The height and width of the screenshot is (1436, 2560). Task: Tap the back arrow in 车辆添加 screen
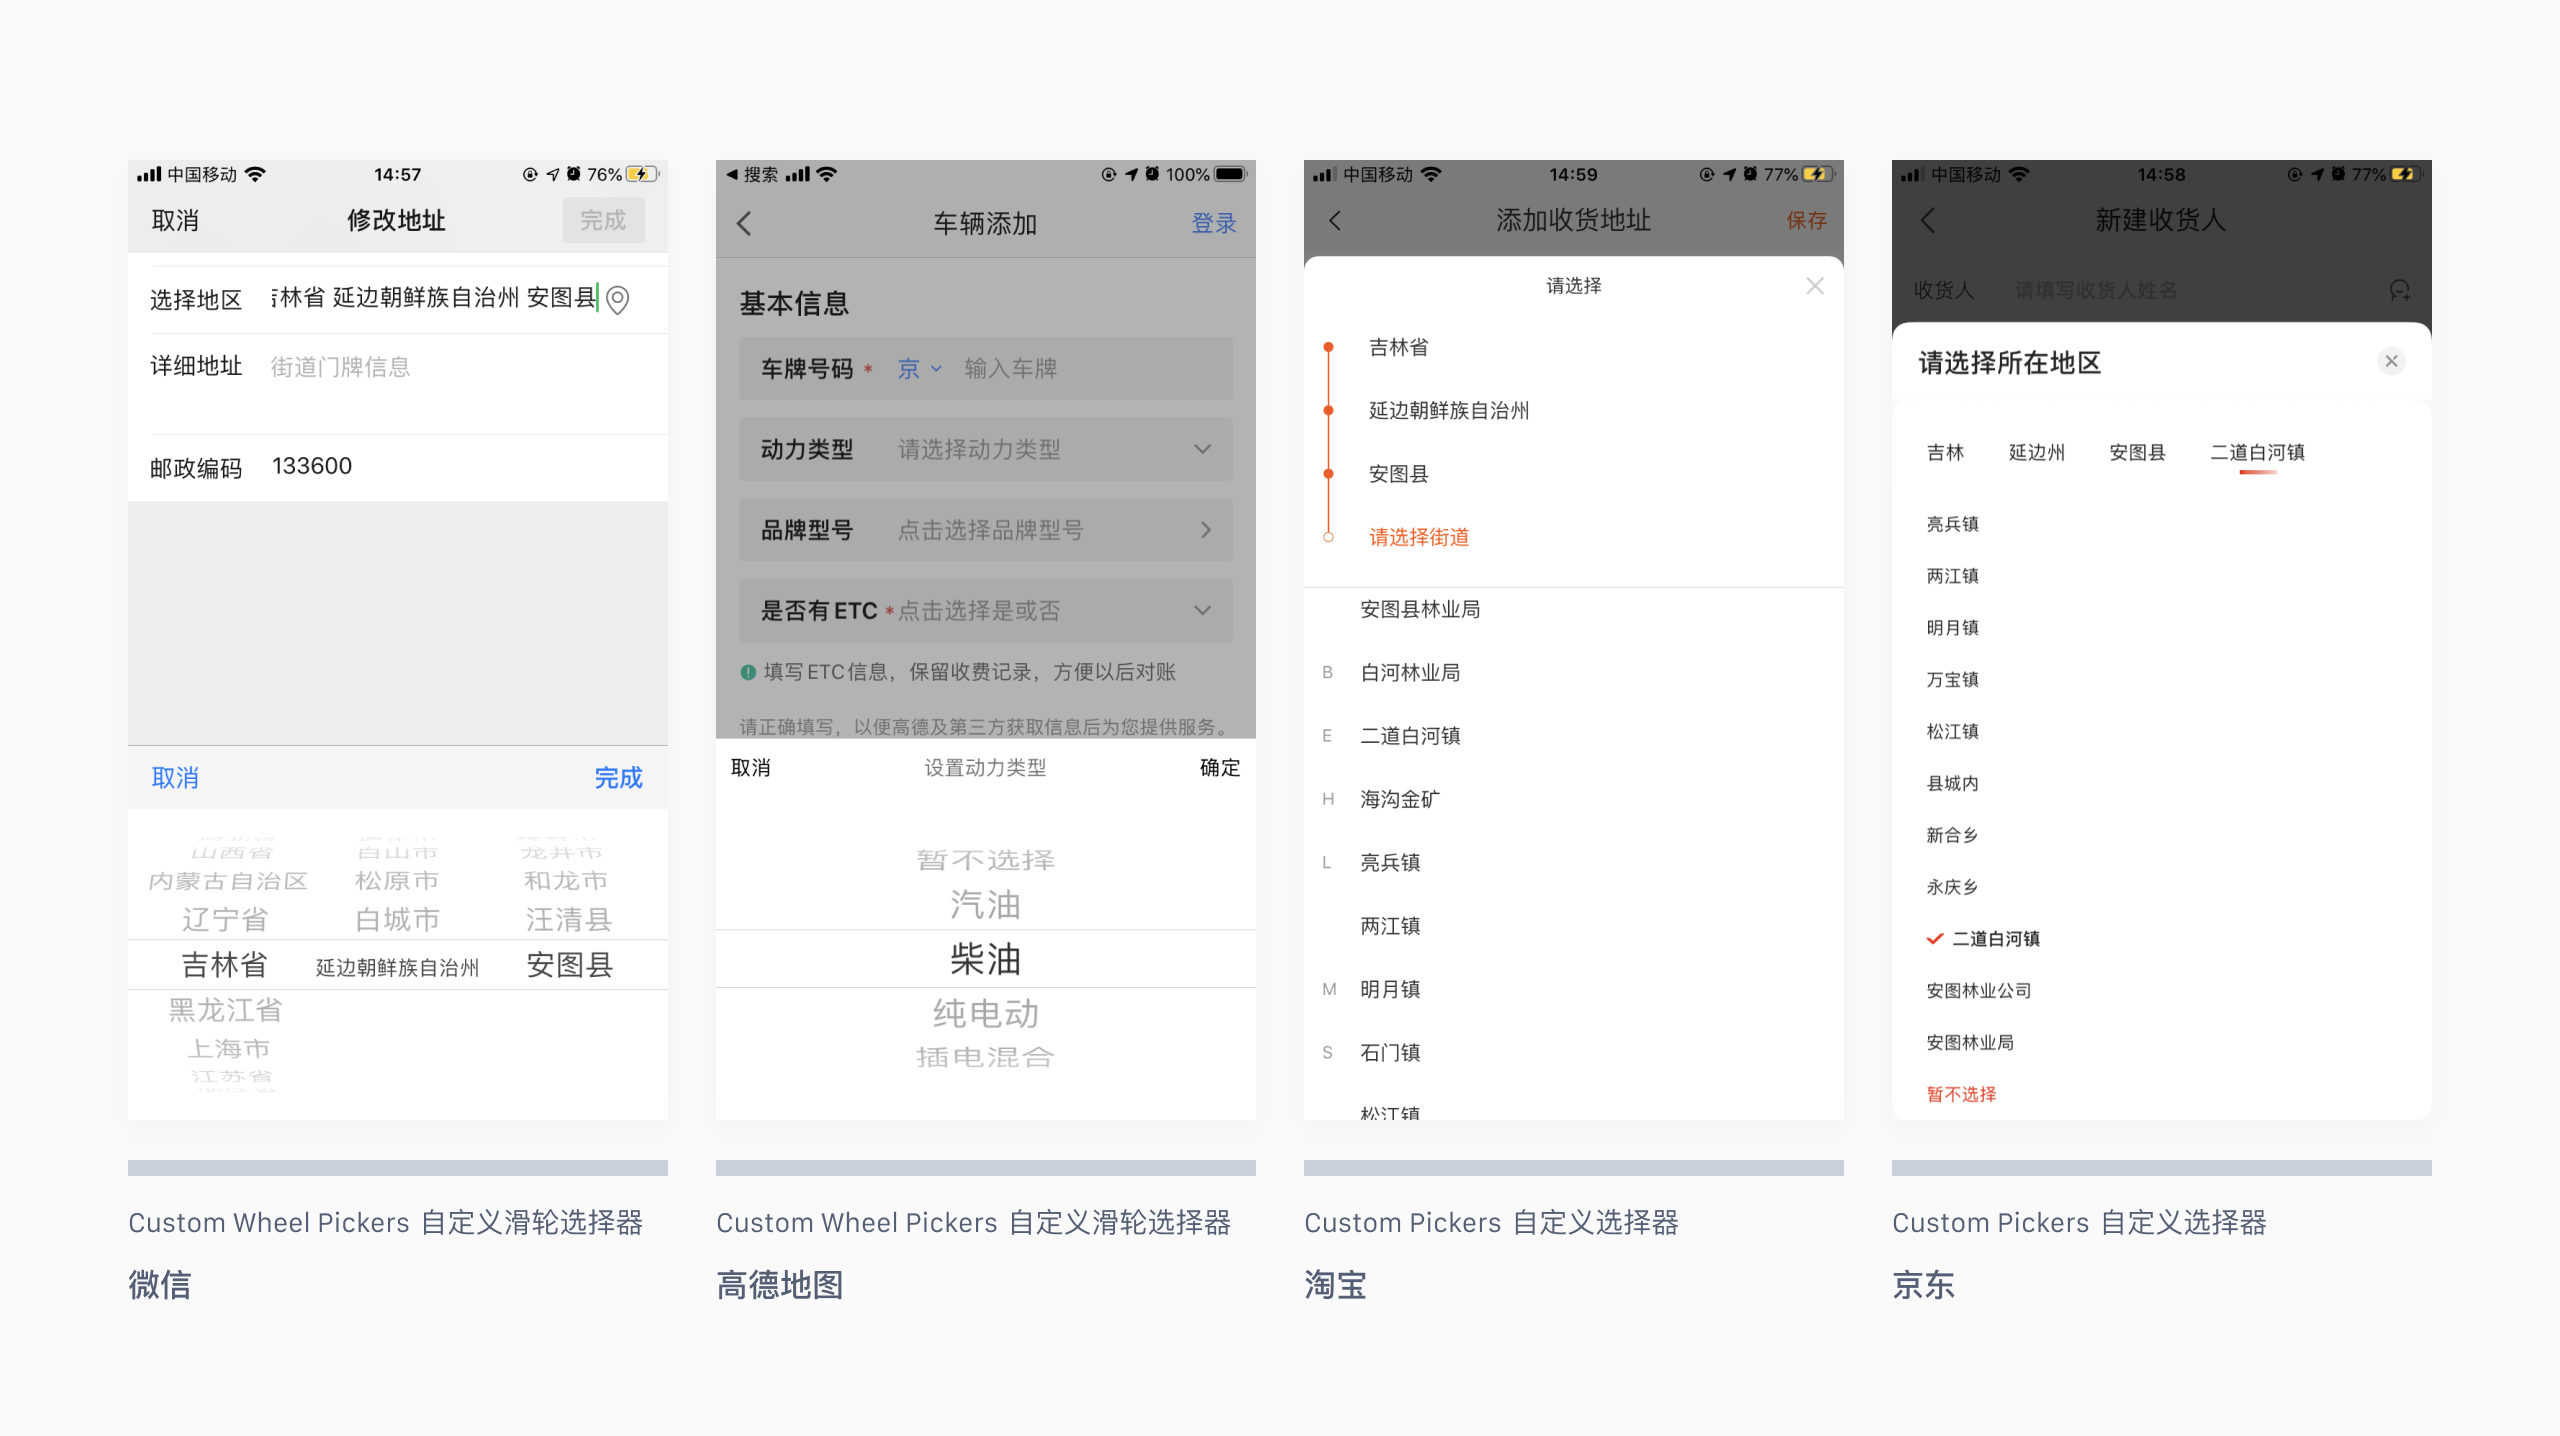tap(744, 223)
